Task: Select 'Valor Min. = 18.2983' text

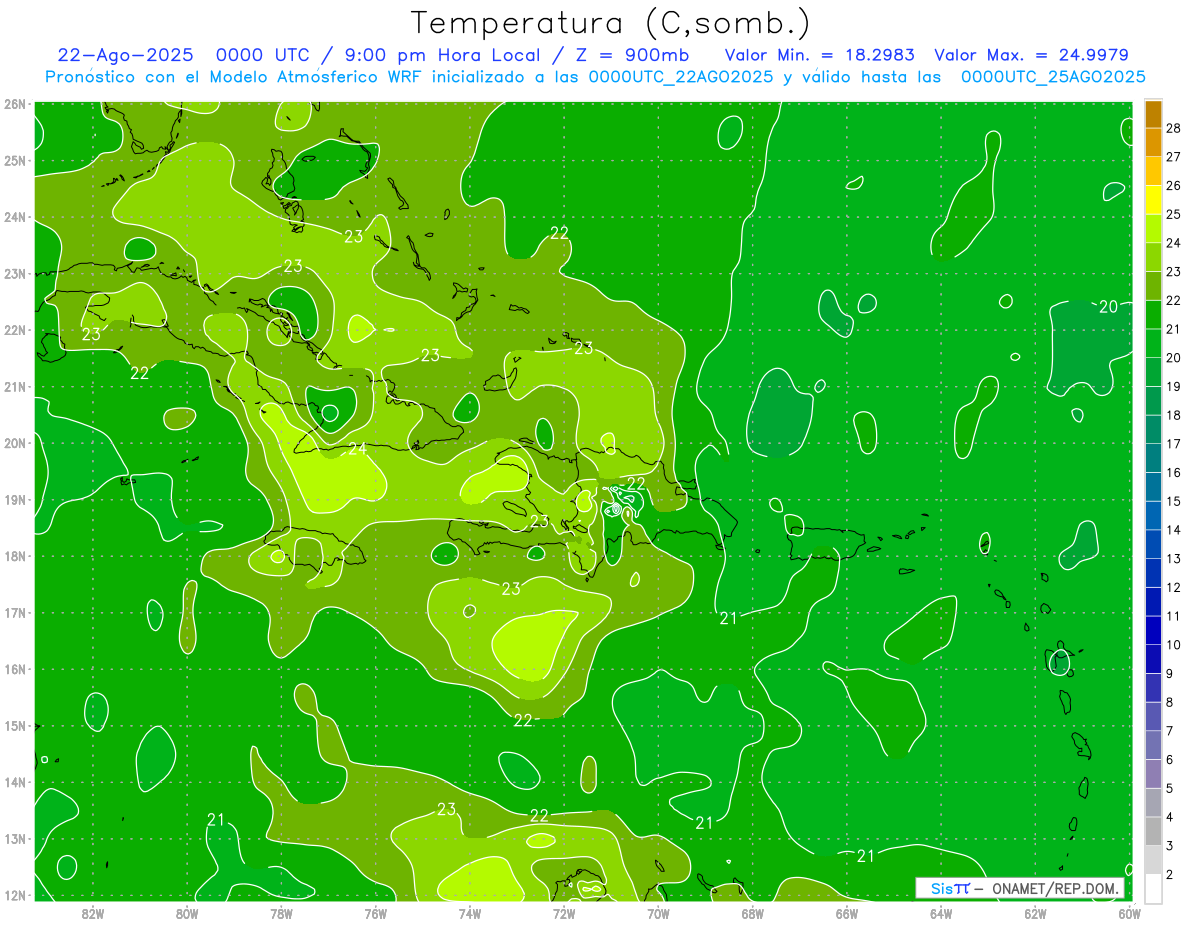Action: (820, 55)
